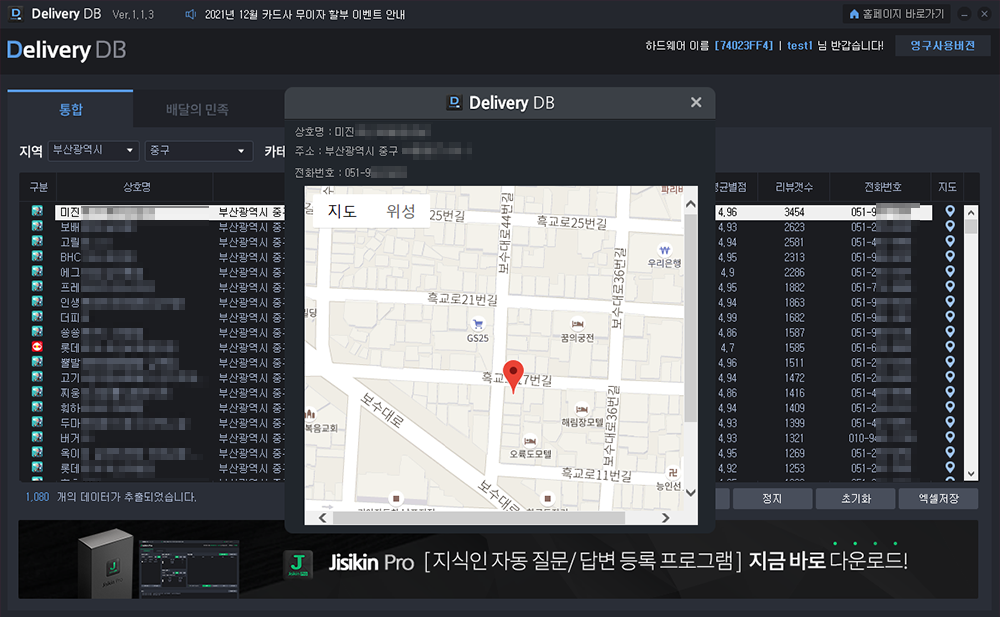Select row with review count 1321
The width and height of the screenshot is (1000, 617).
click(794, 438)
